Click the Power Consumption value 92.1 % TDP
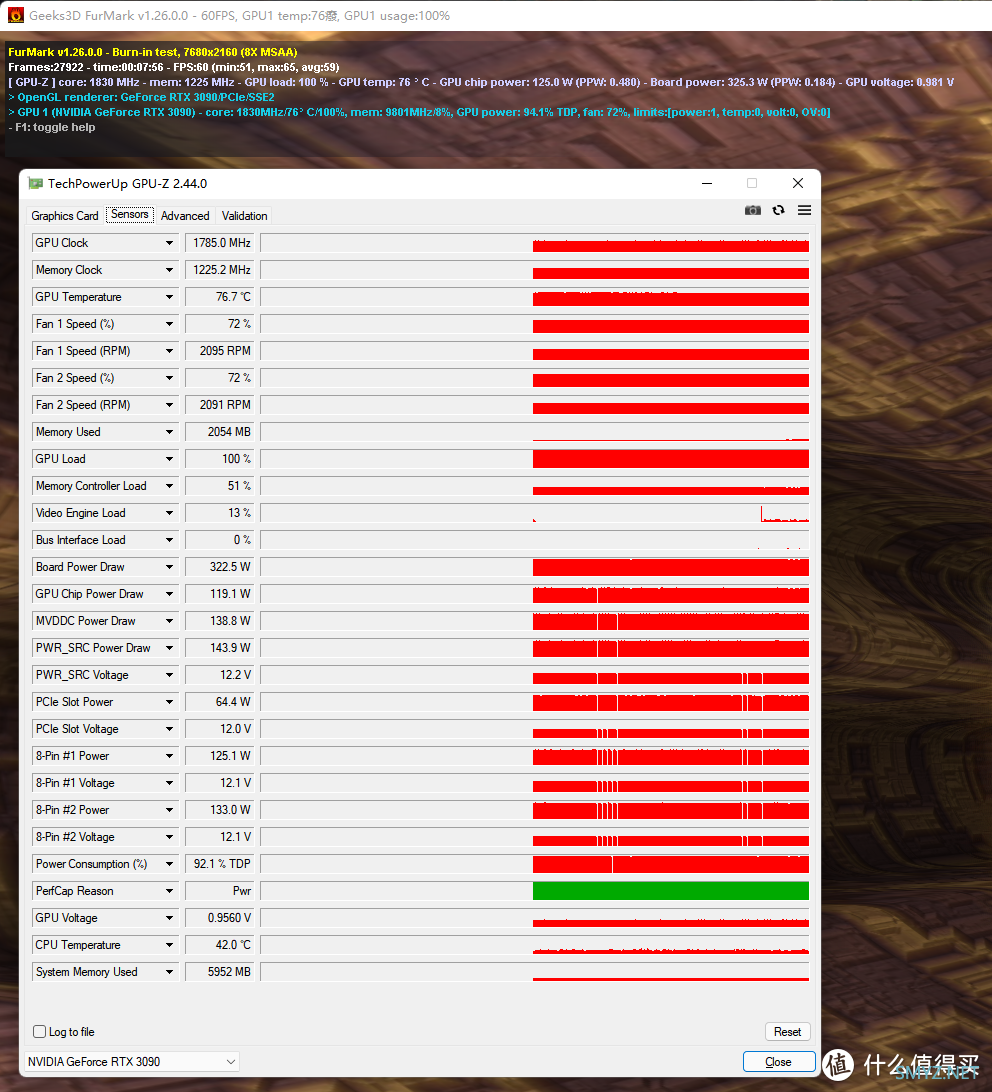The image size is (992, 1092). [220, 864]
